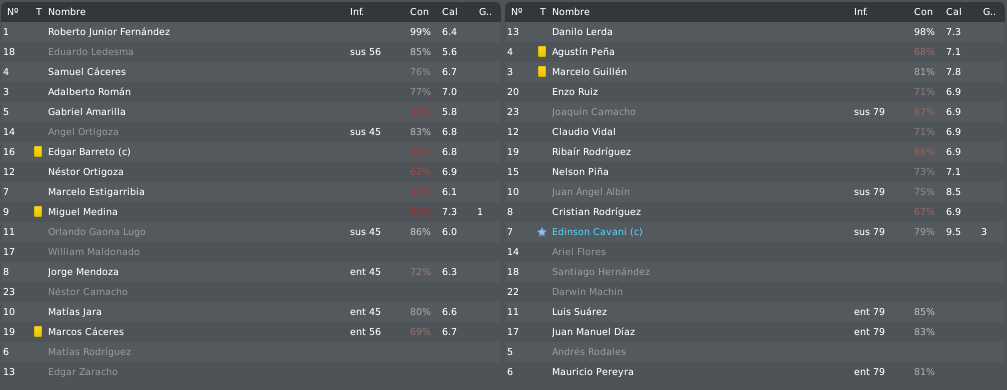This screenshot has width=1007, height=390.
Task: Click the Inf. header in right table
Action: pos(861,12)
